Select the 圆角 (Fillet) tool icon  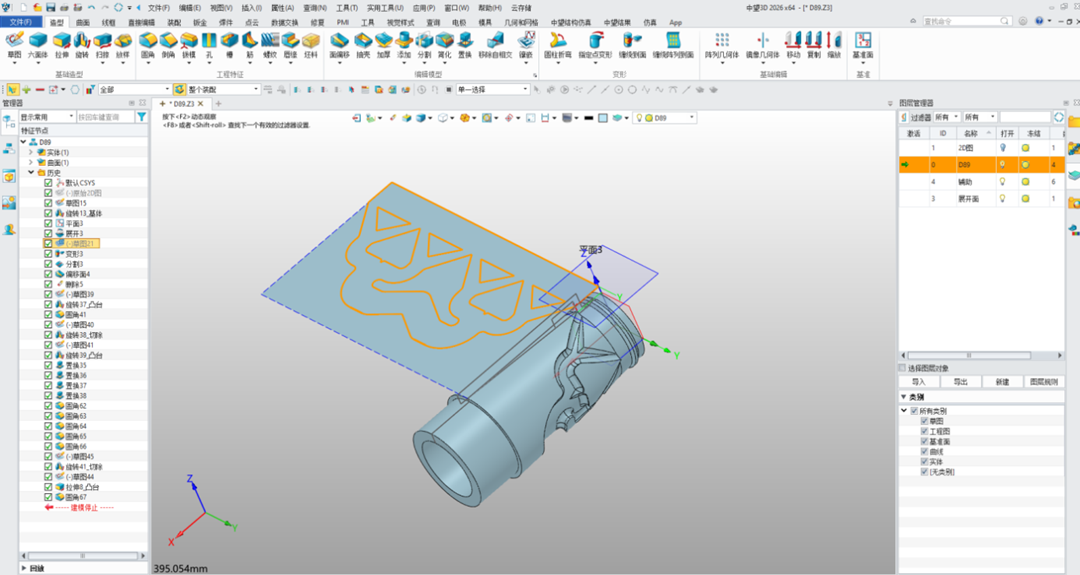click(x=148, y=40)
